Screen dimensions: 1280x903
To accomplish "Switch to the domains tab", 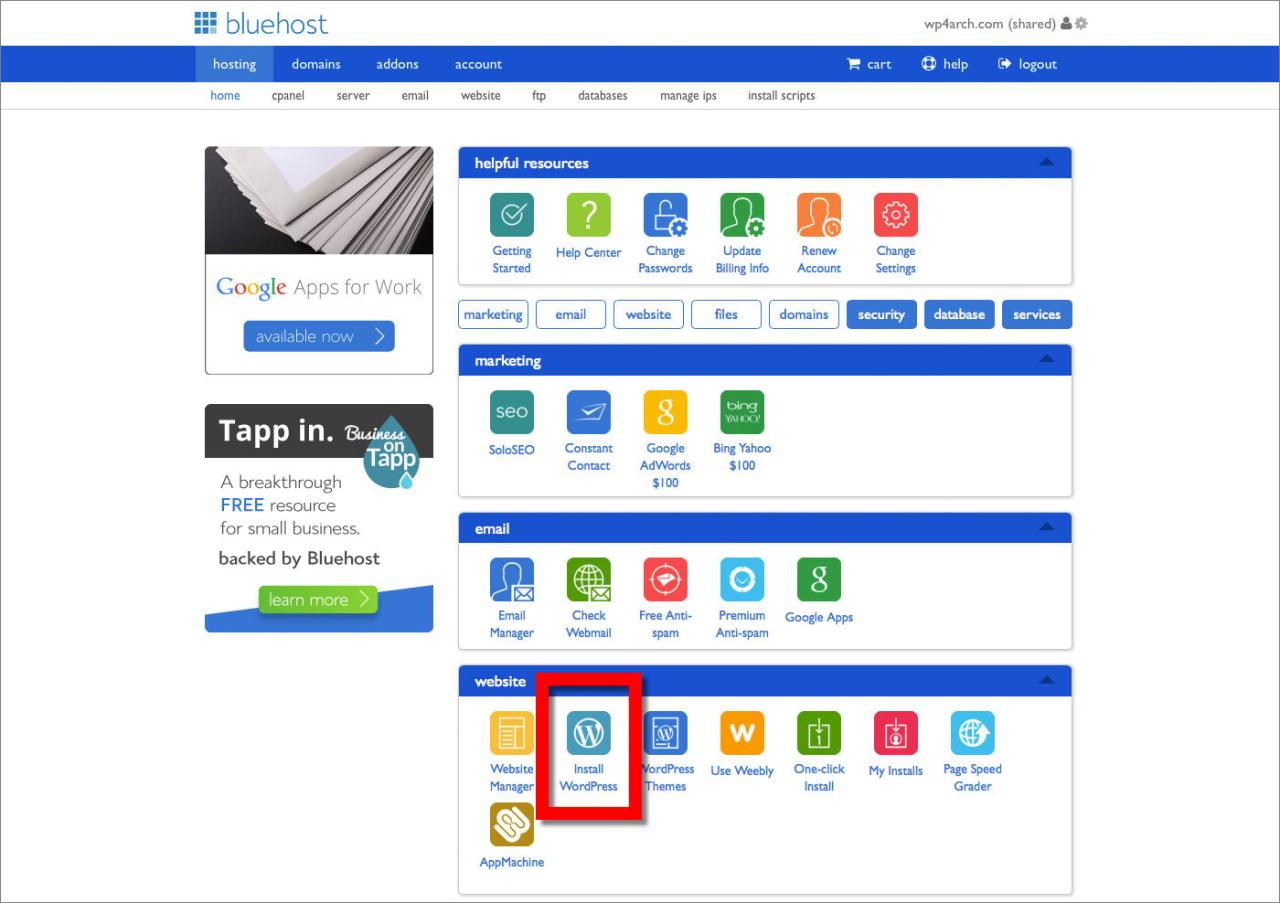I will tap(316, 64).
